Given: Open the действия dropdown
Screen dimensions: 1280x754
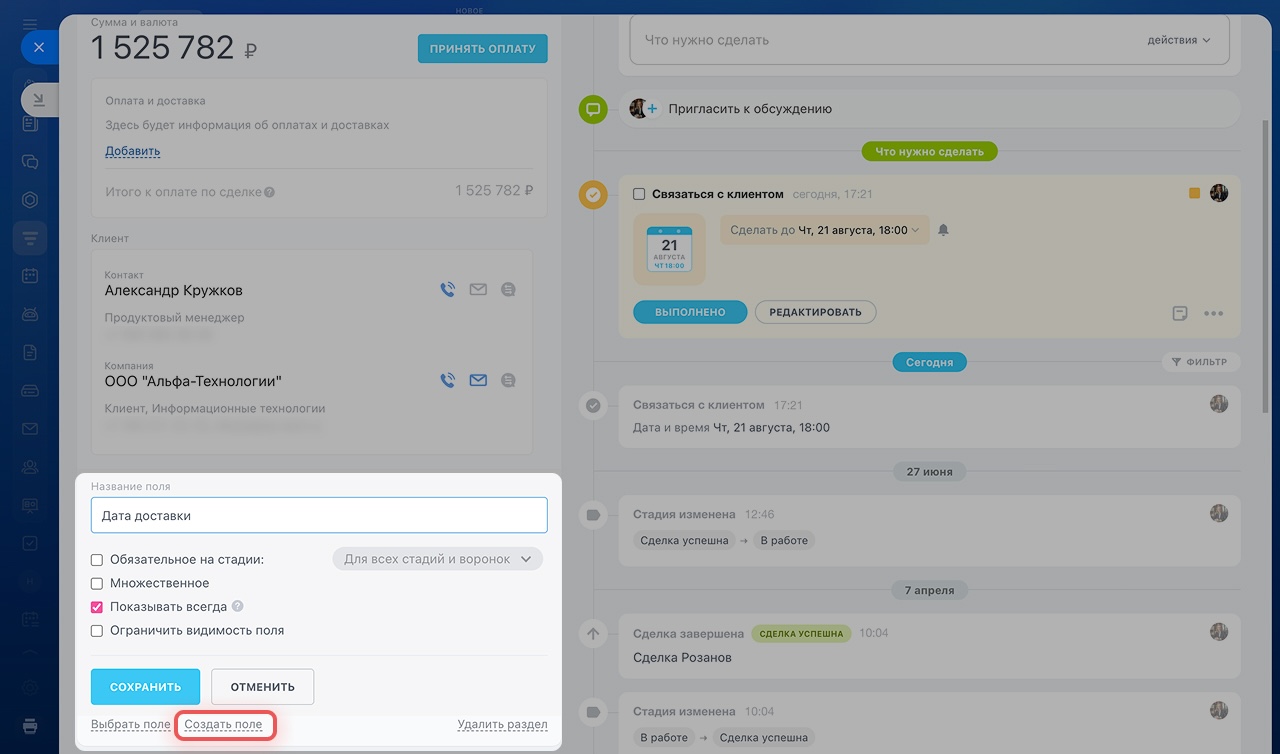Looking at the screenshot, I should tap(1178, 40).
